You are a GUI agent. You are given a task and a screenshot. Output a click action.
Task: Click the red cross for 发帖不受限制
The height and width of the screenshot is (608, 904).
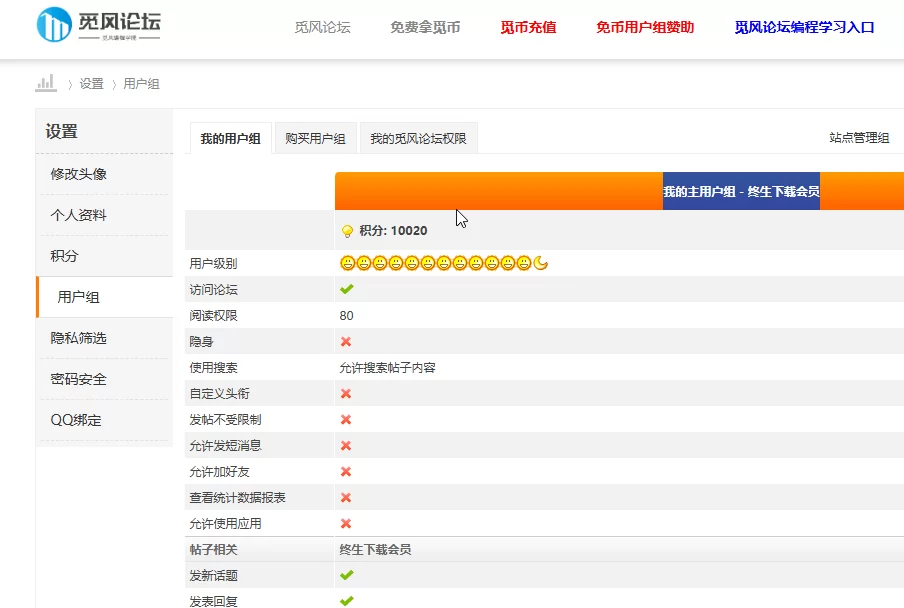[346, 419]
